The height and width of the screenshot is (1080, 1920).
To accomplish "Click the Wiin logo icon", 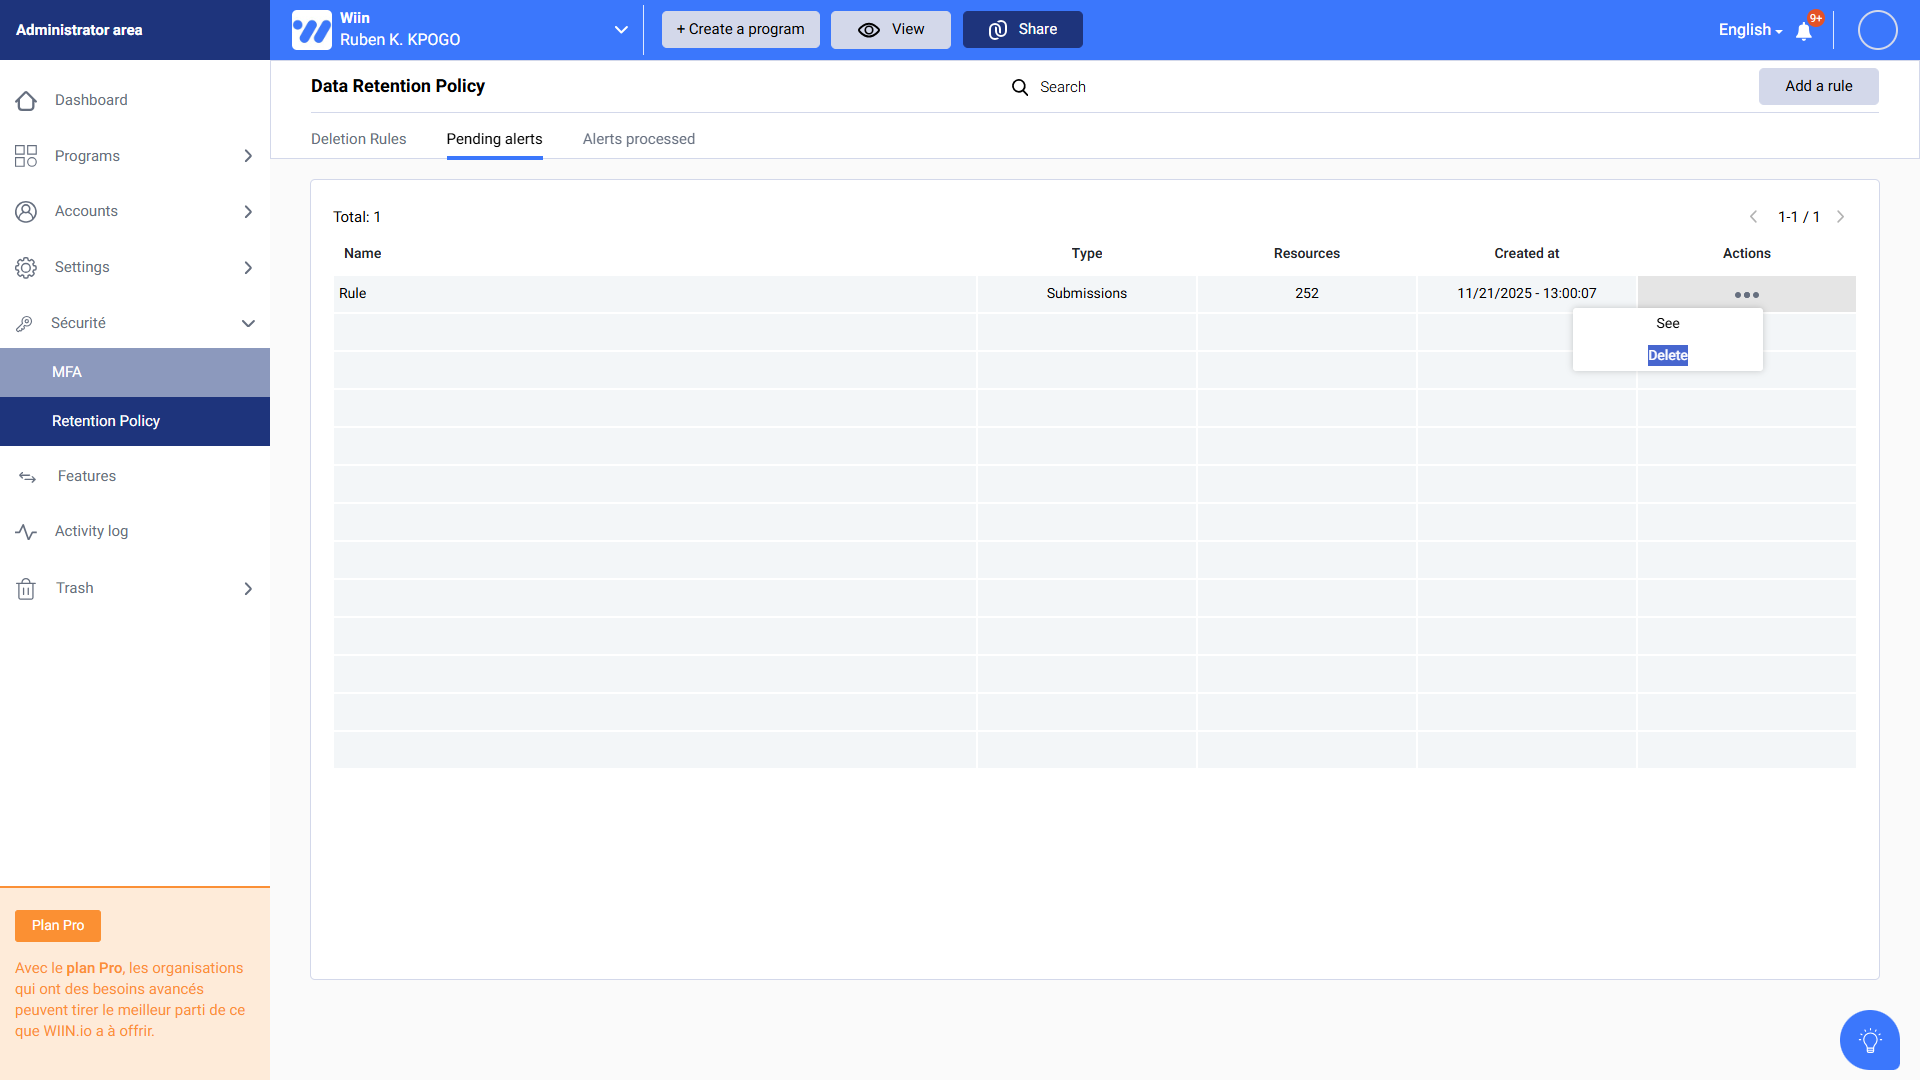I will click(x=311, y=30).
